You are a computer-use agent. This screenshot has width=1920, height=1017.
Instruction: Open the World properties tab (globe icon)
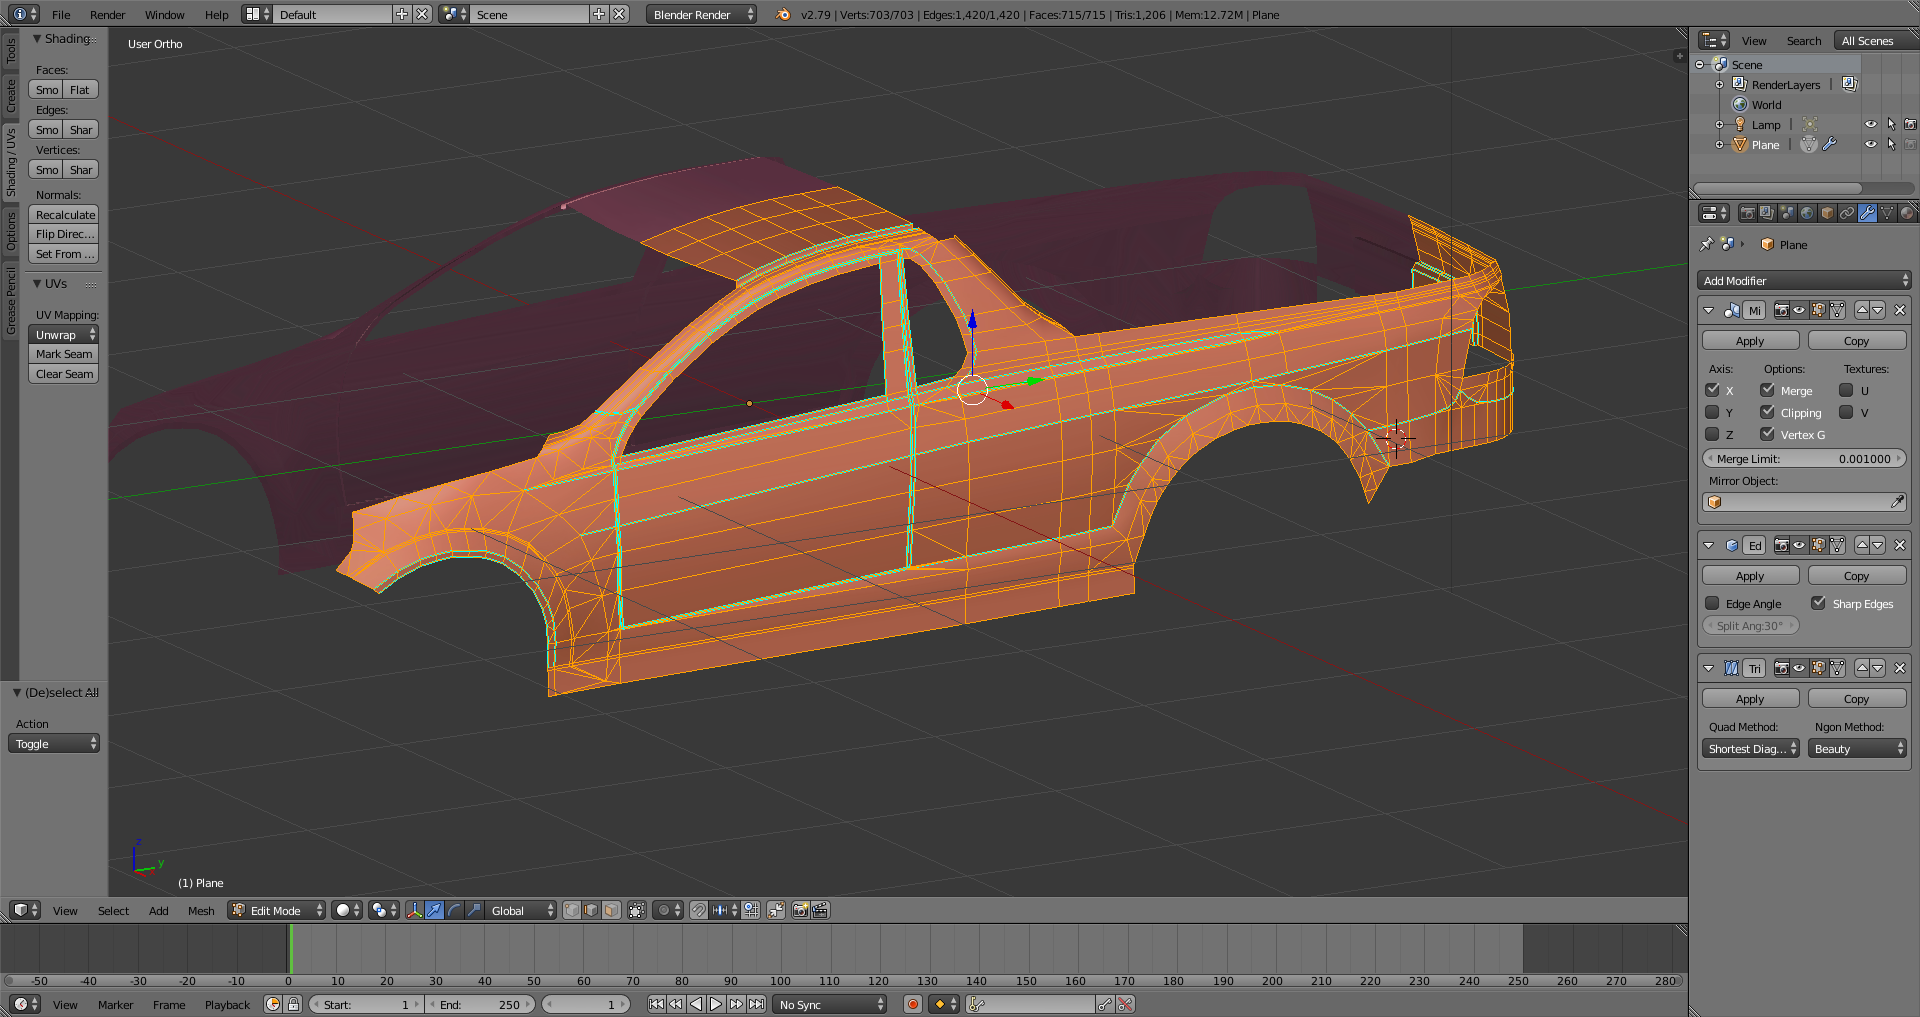[x=1807, y=213]
